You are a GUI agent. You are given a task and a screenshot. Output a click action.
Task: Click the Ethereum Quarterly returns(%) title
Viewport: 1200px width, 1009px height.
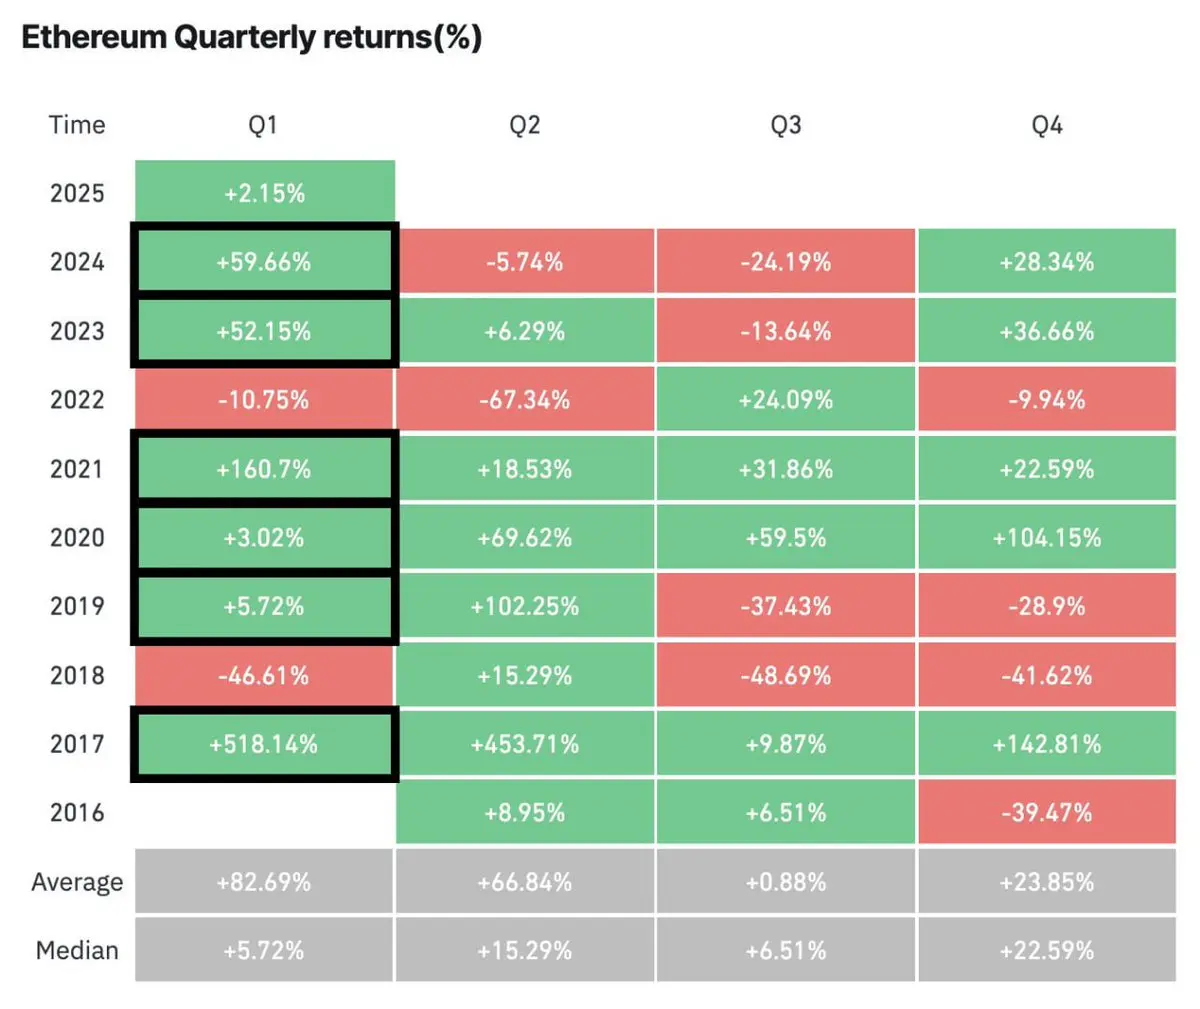point(251,38)
